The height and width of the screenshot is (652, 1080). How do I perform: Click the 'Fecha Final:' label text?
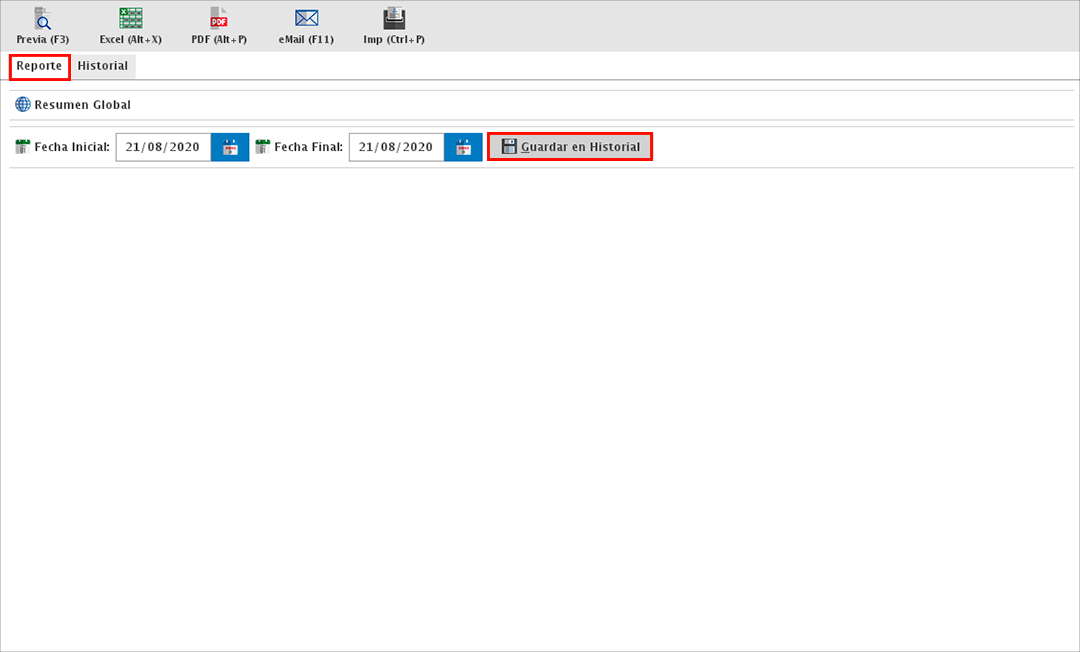tap(308, 147)
